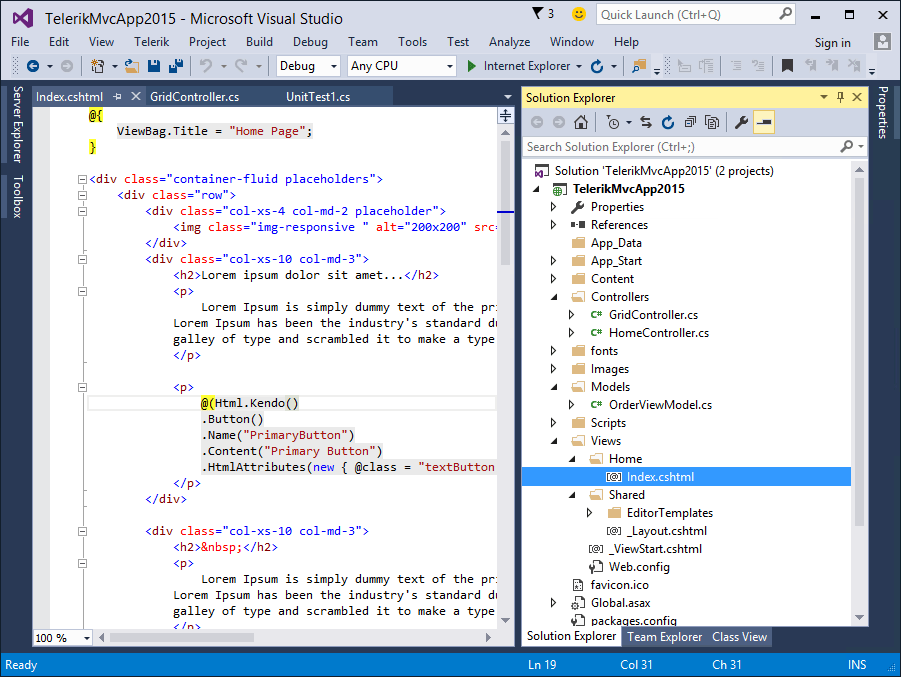Open the Tools menu

[x=412, y=42]
